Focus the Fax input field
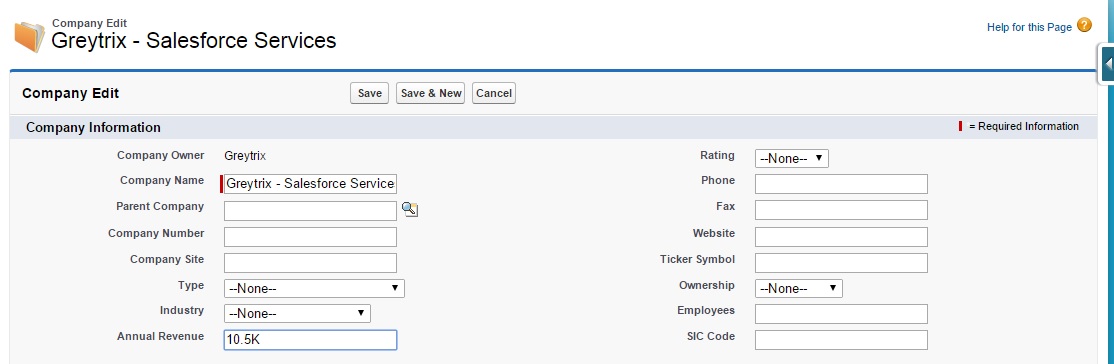 [x=841, y=210]
